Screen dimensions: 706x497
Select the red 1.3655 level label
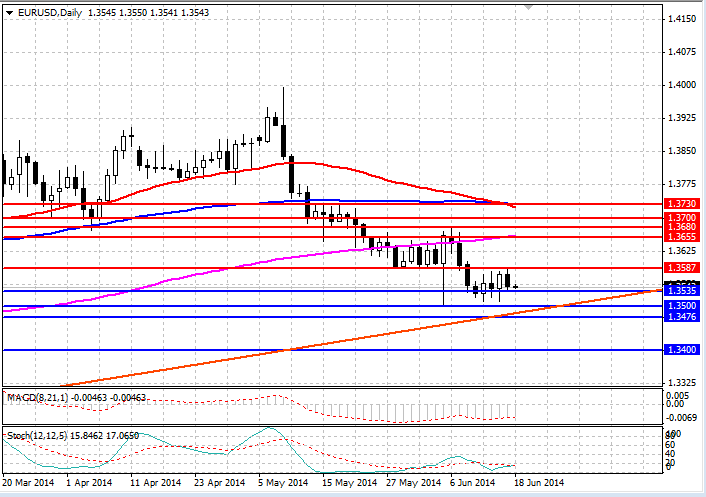pos(682,237)
